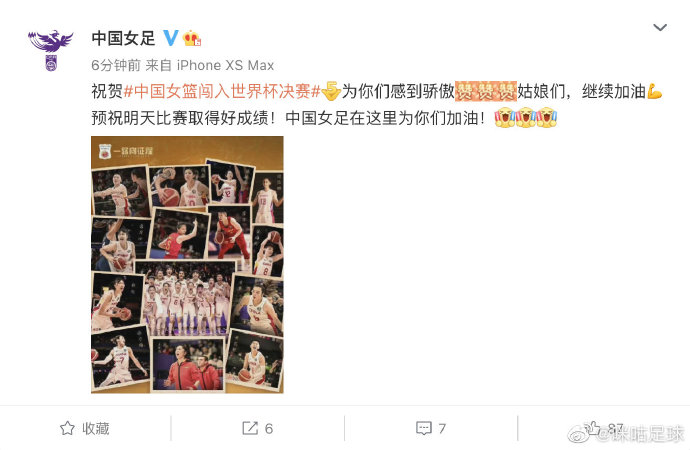Open the basketball team collage image
690x450 pixels.
[x=187, y=264]
